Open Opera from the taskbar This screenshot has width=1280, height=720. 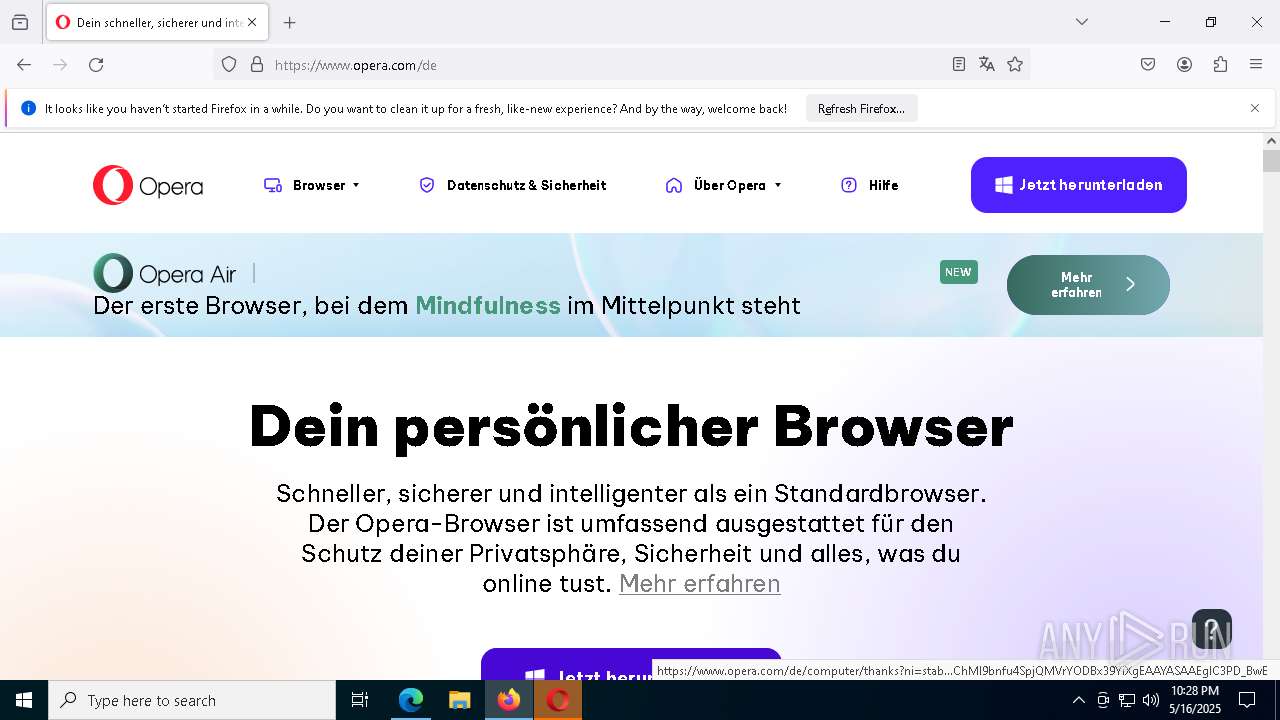click(558, 700)
